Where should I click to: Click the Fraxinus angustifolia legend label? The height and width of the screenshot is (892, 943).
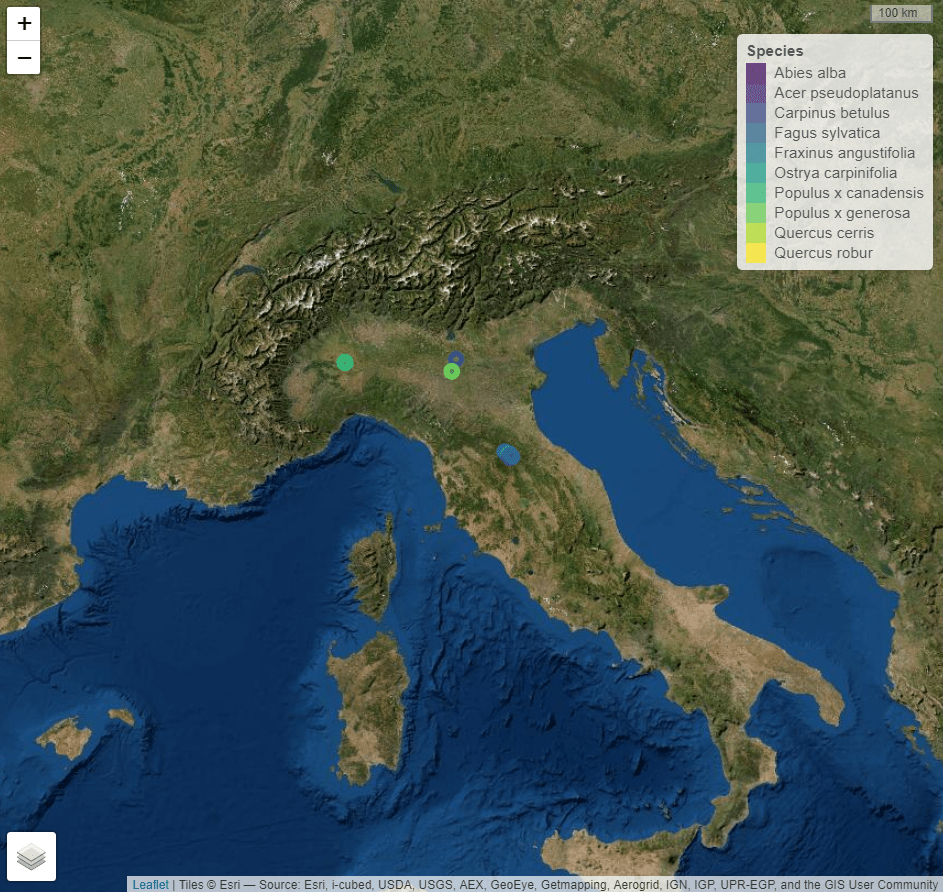tap(844, 153)
